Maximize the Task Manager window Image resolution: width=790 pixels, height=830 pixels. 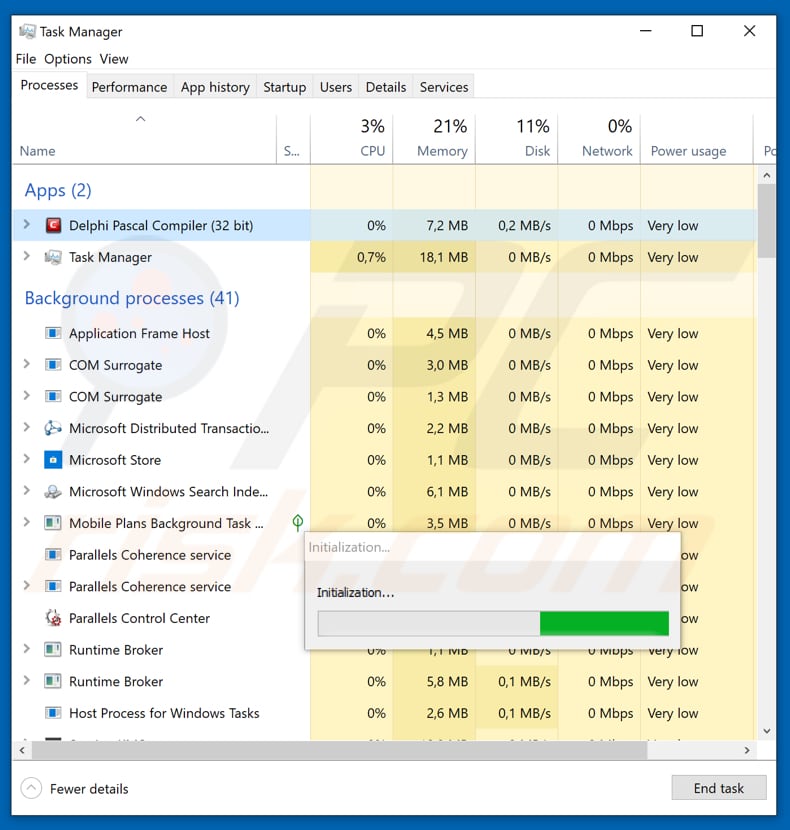pyautogui.click(x=697, y=31)
